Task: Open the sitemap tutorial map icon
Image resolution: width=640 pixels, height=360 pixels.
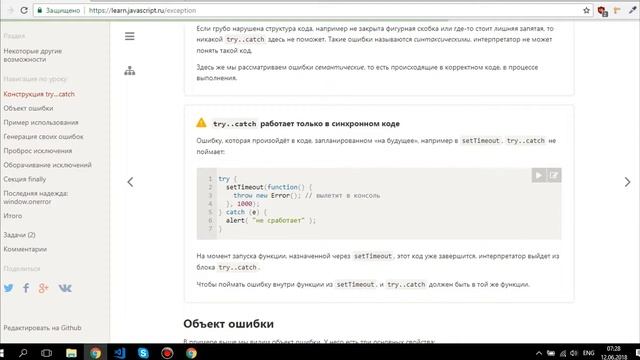Action: 129,71
